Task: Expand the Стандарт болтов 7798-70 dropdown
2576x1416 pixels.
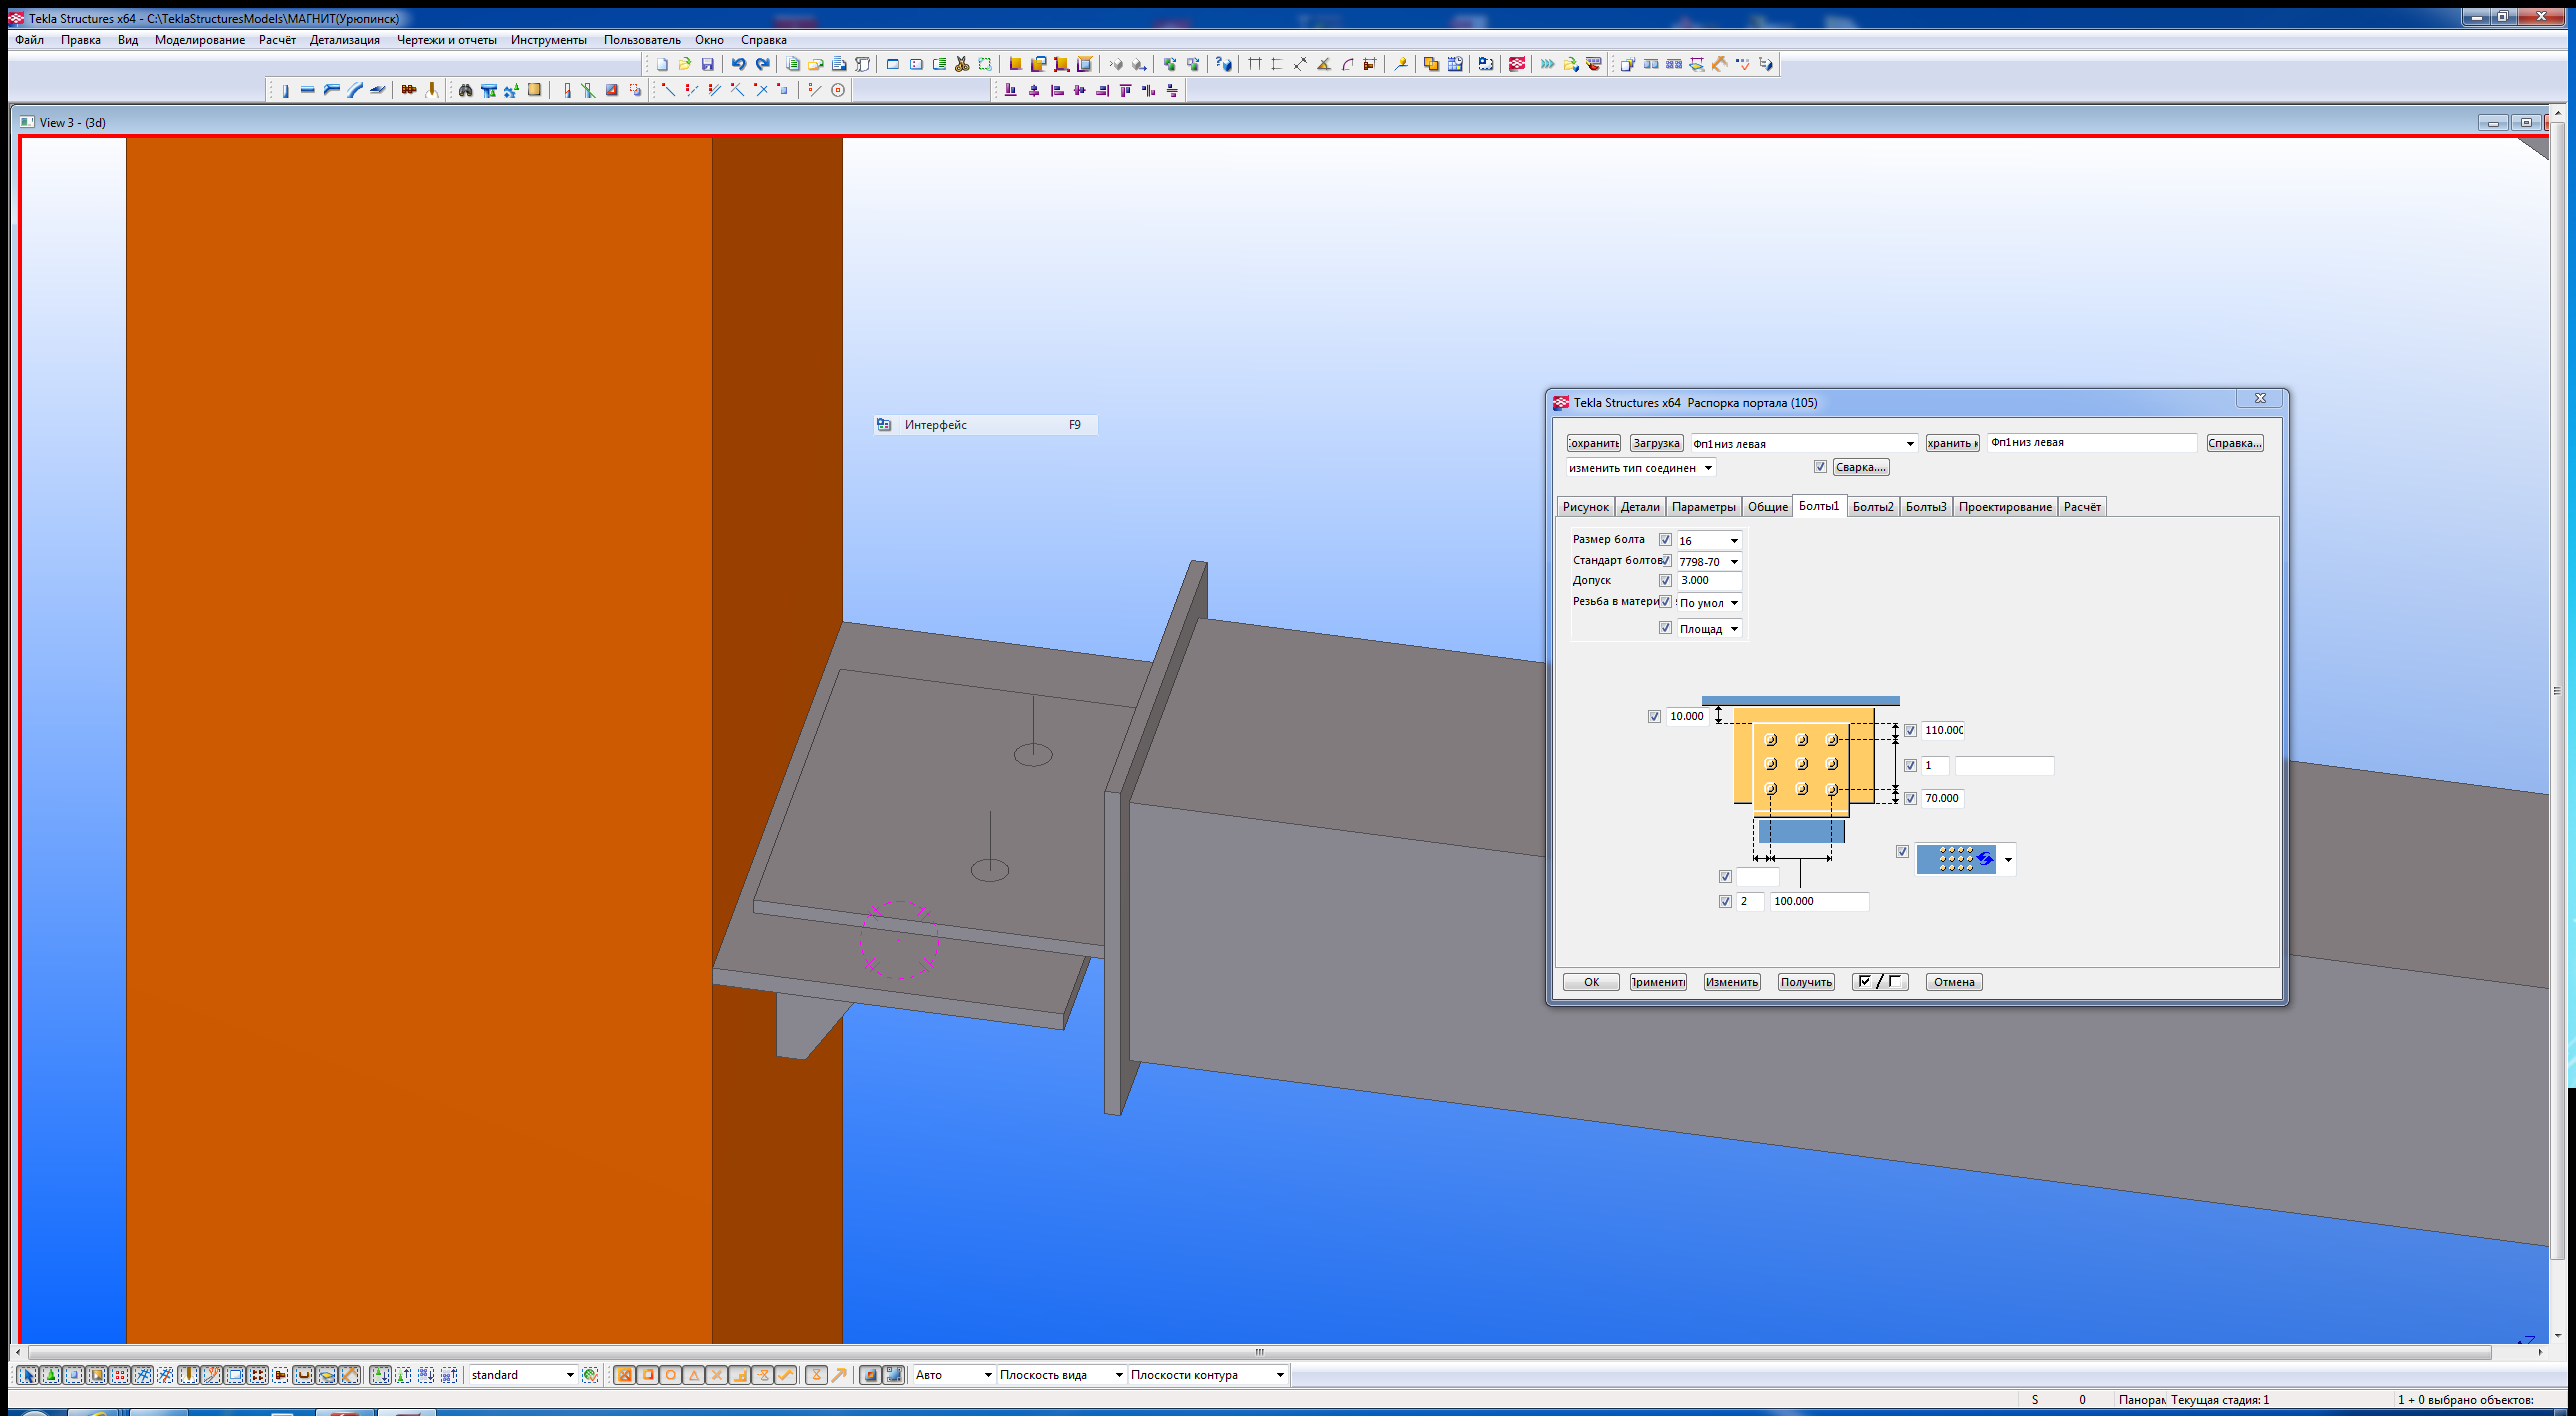Action: (1734, 562)
